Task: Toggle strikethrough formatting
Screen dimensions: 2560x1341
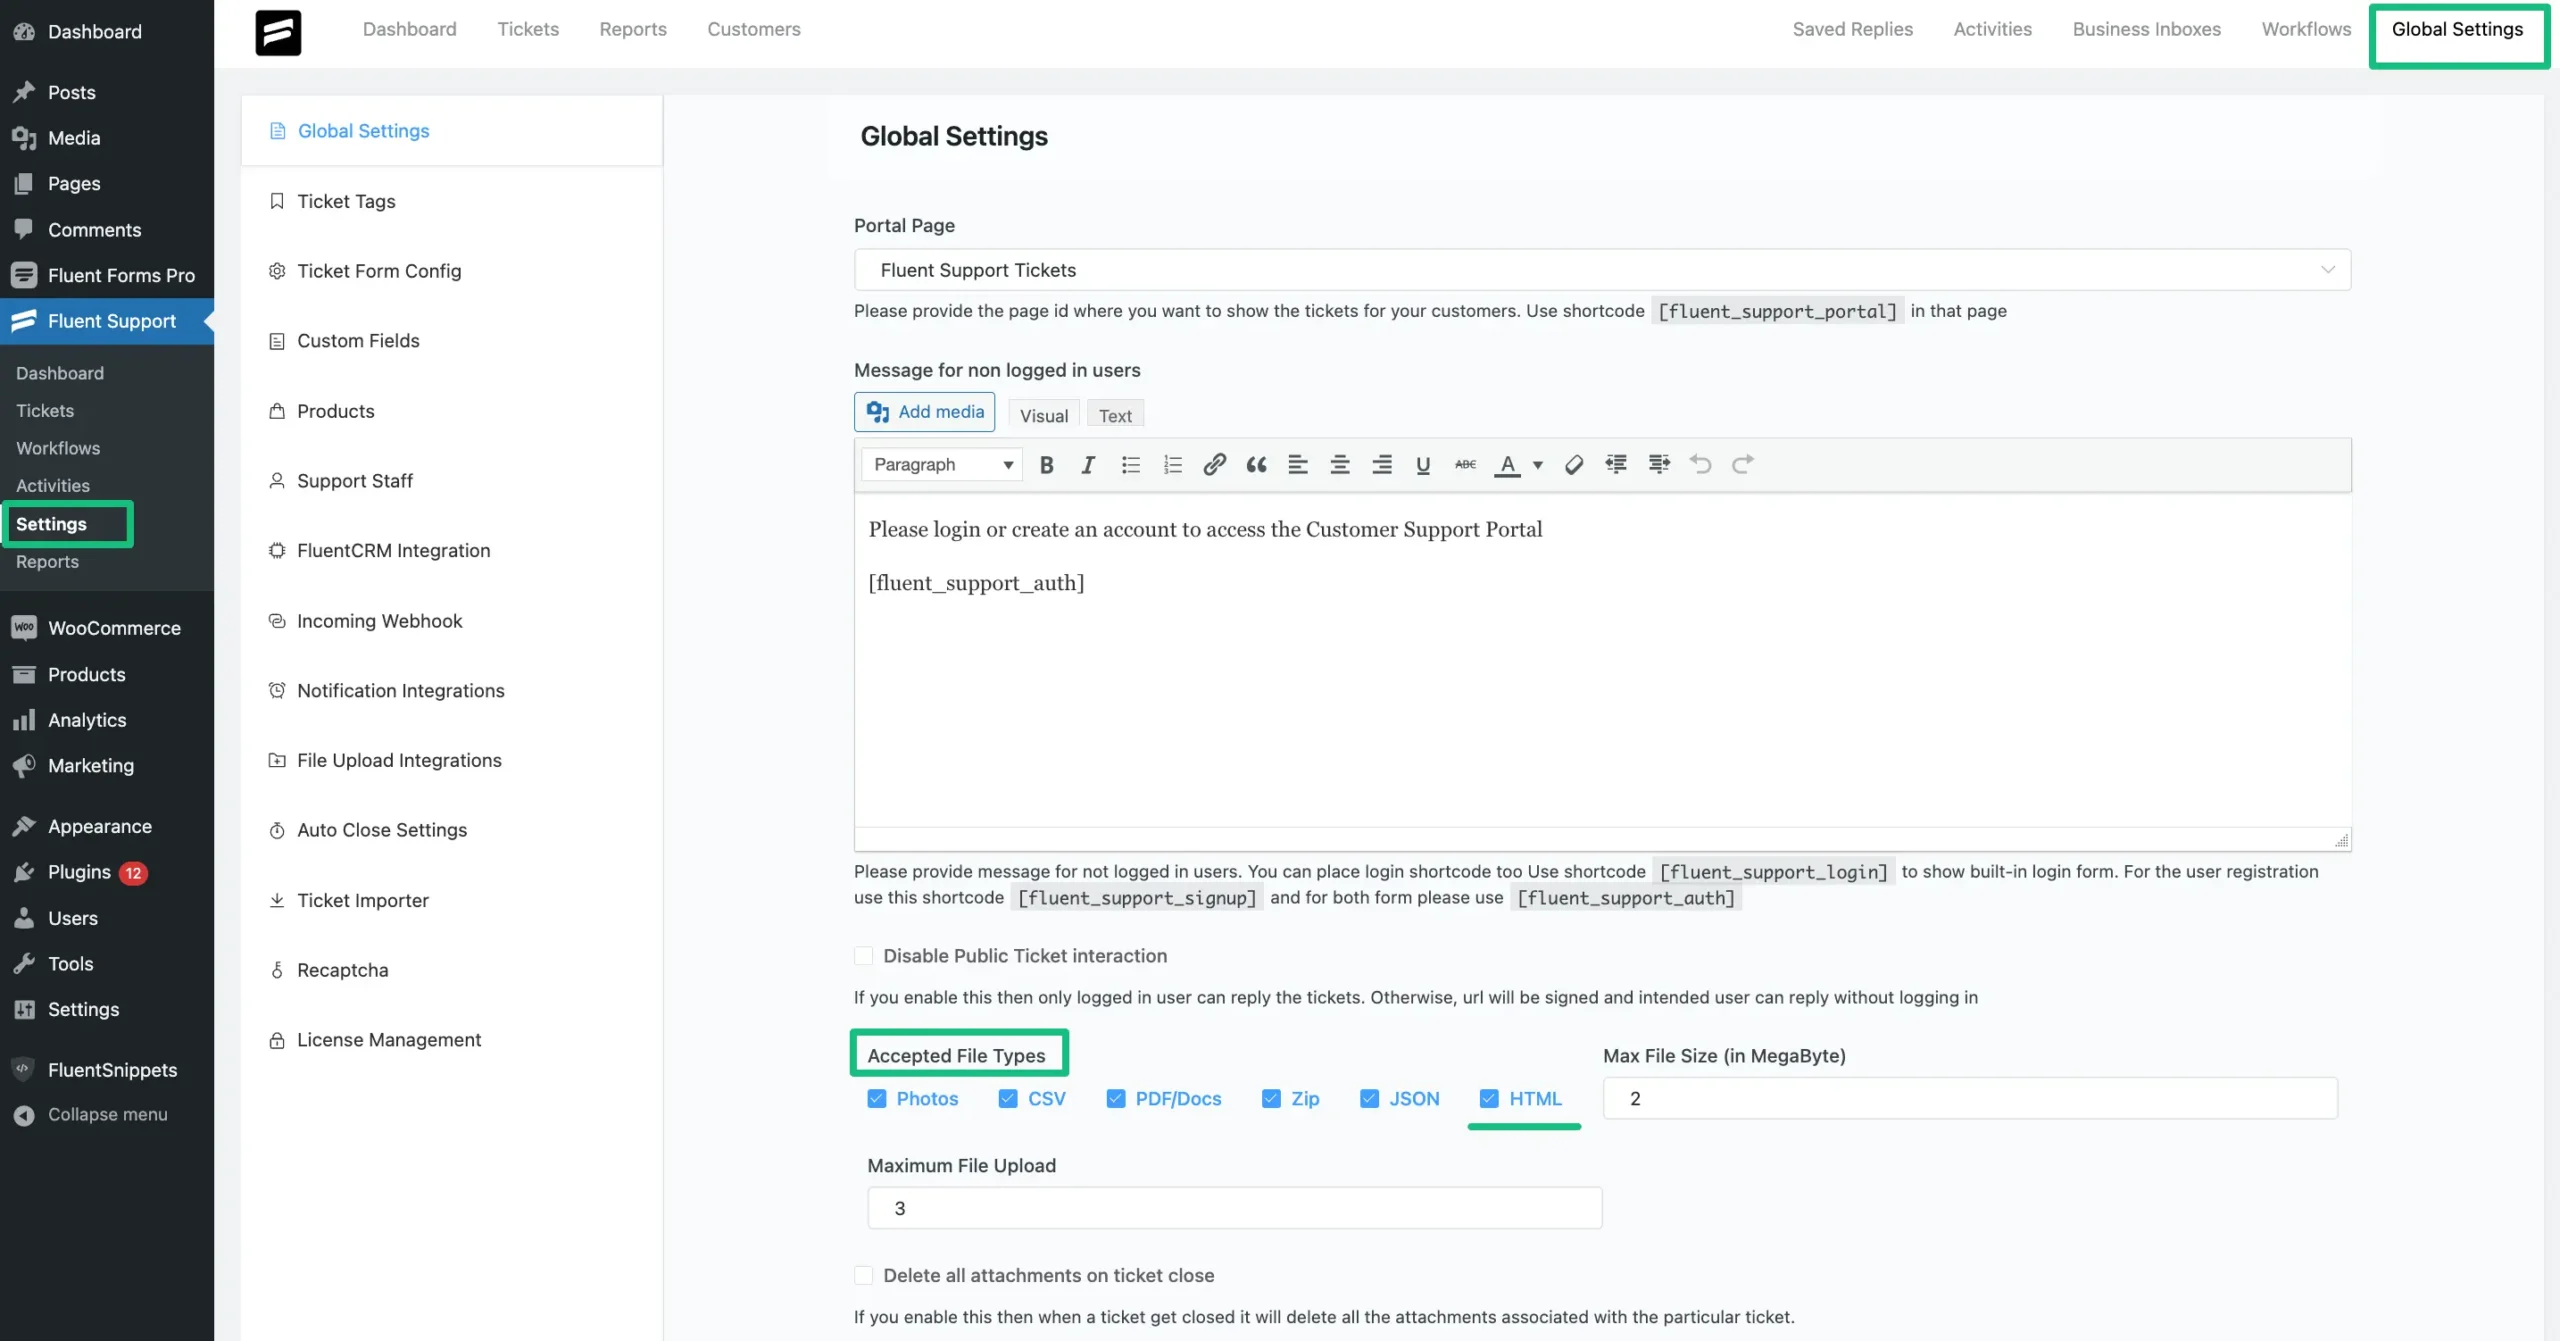Action: click(1465, 464)
